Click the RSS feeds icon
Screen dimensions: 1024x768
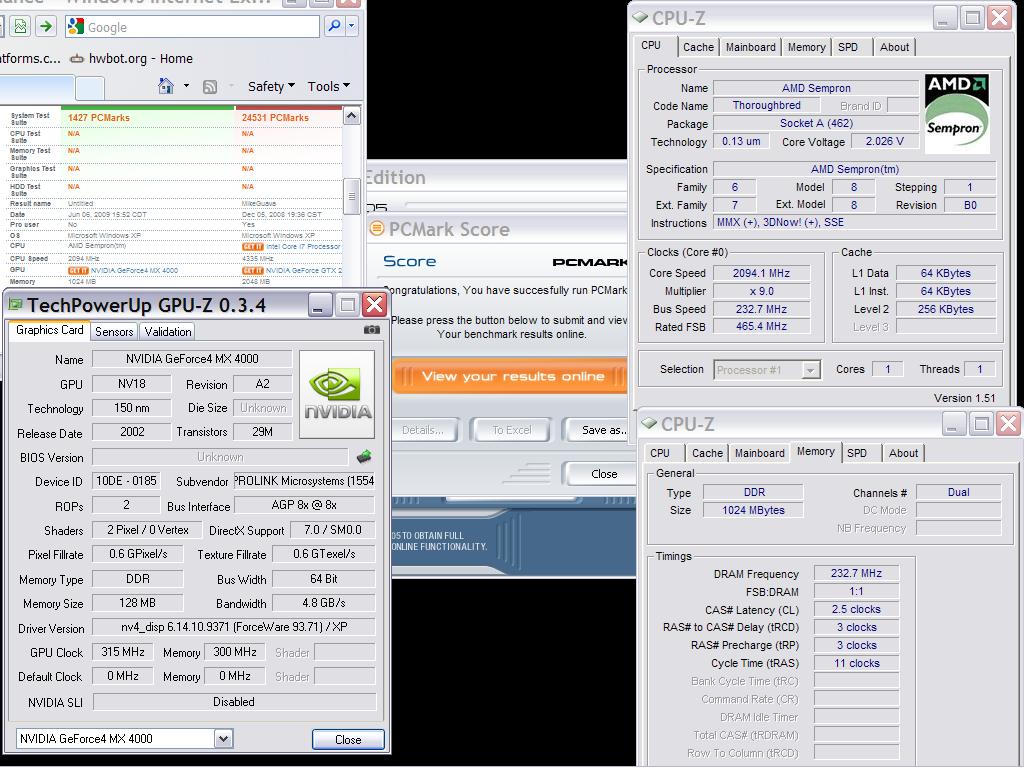point(210,86)
